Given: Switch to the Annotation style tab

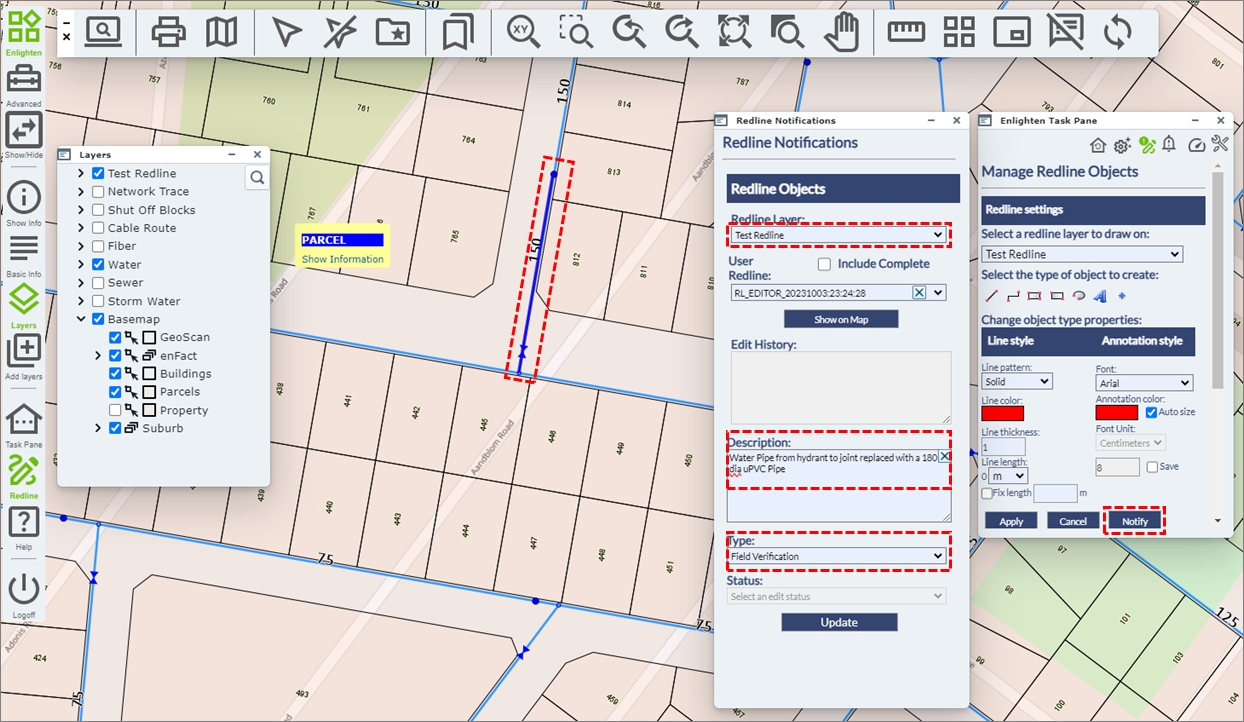Looking at the screenshot, I should (1141, 341).
